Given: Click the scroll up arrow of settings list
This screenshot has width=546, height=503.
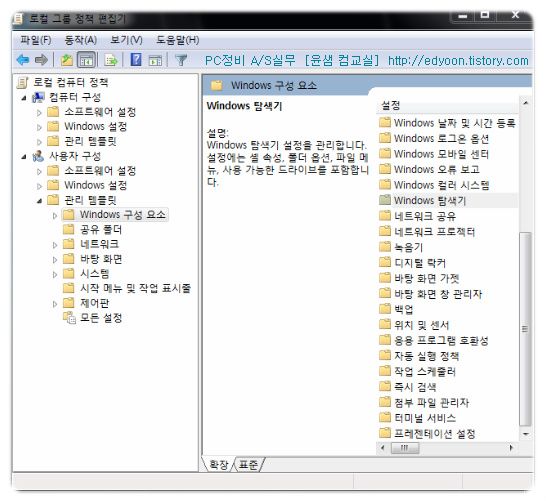Looking at the screenshot, I should (x=525, y=103).
